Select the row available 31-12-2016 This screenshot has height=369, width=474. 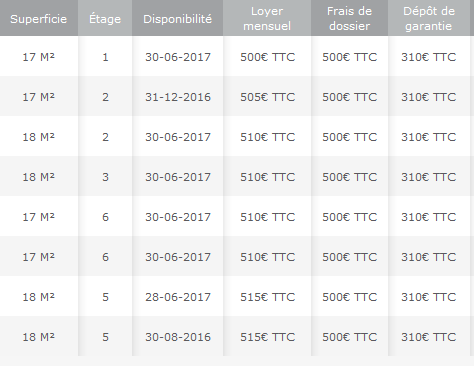coord(237,97)
